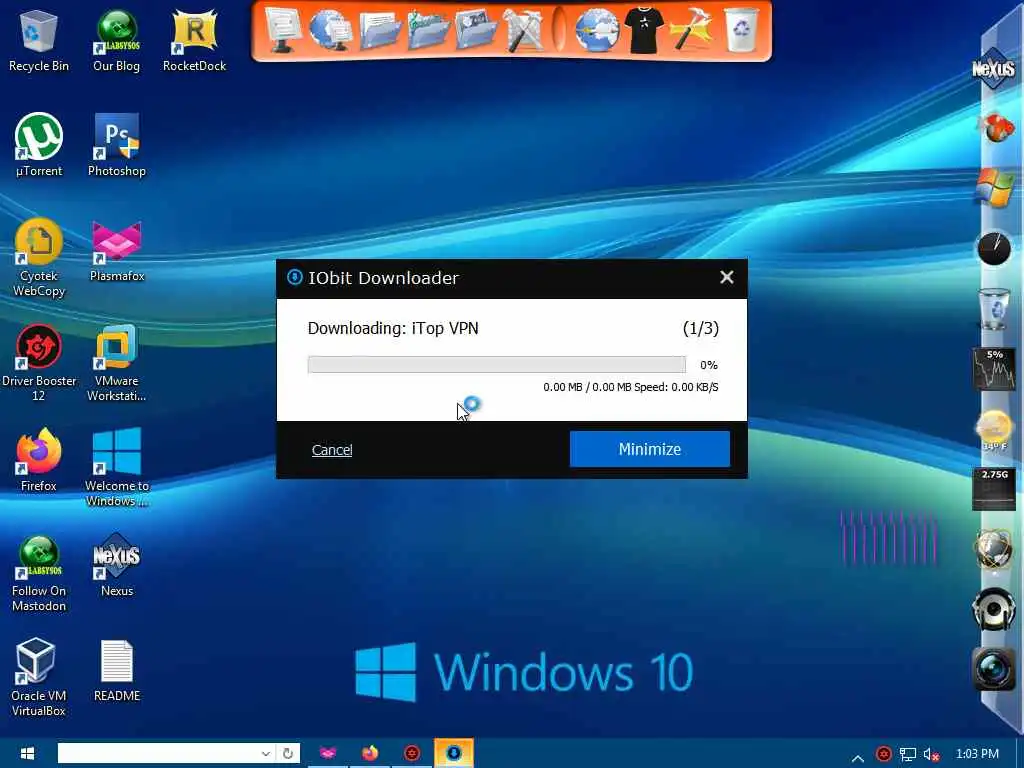Open the Windows Start menu
This screenshot has width=1024, height=768.
[x=27, y=753]
